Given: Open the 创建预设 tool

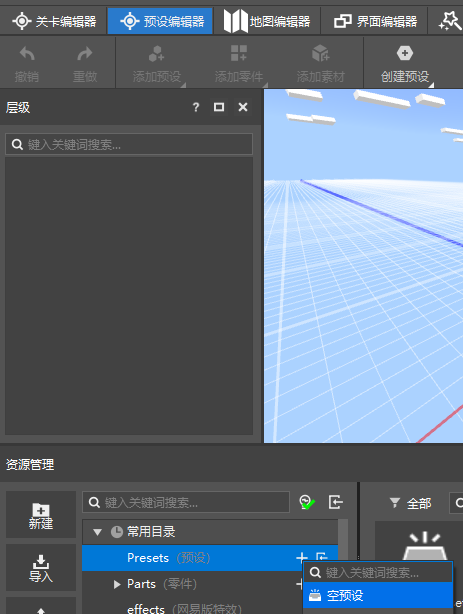Looking at the screenshot, I should pos(405,63).
